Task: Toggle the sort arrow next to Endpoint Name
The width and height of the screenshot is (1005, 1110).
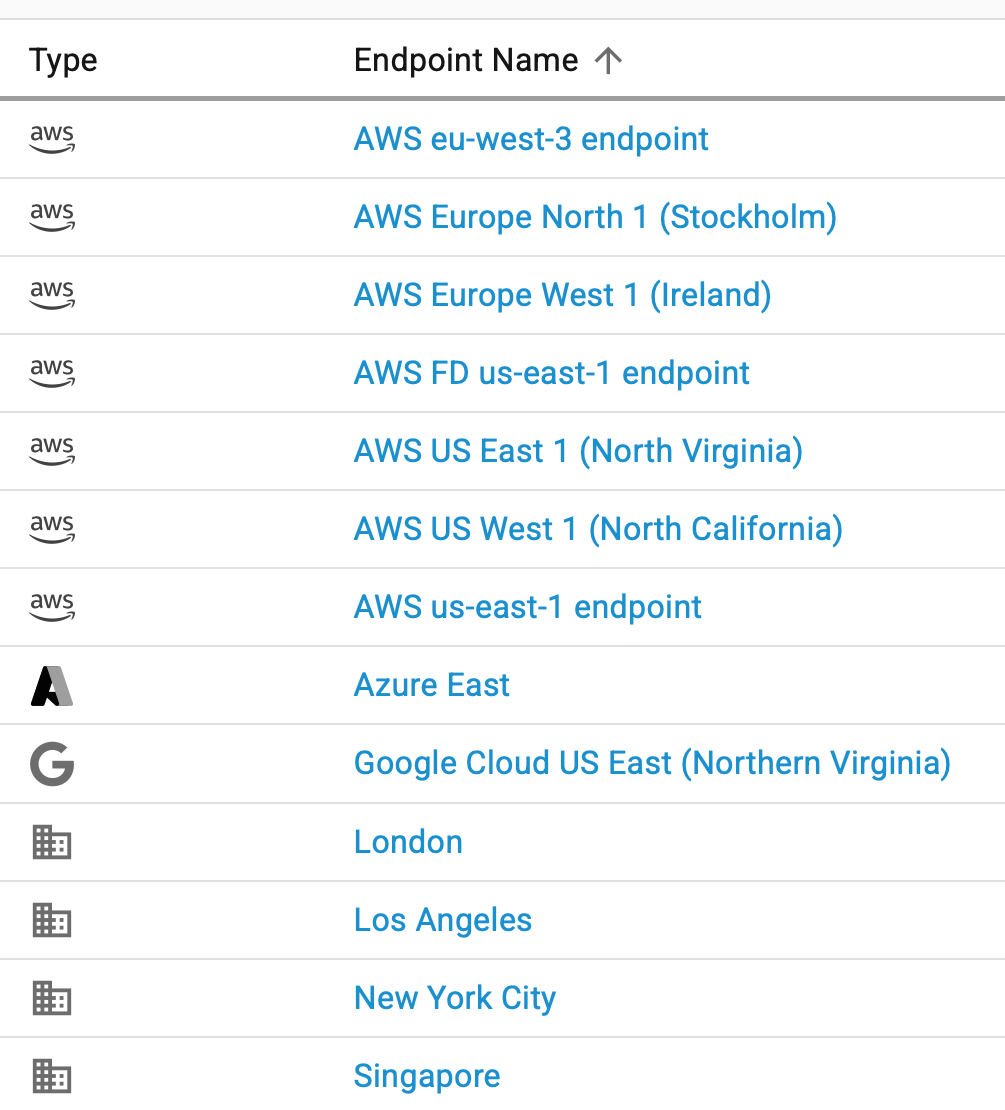Action: (608, 61)
